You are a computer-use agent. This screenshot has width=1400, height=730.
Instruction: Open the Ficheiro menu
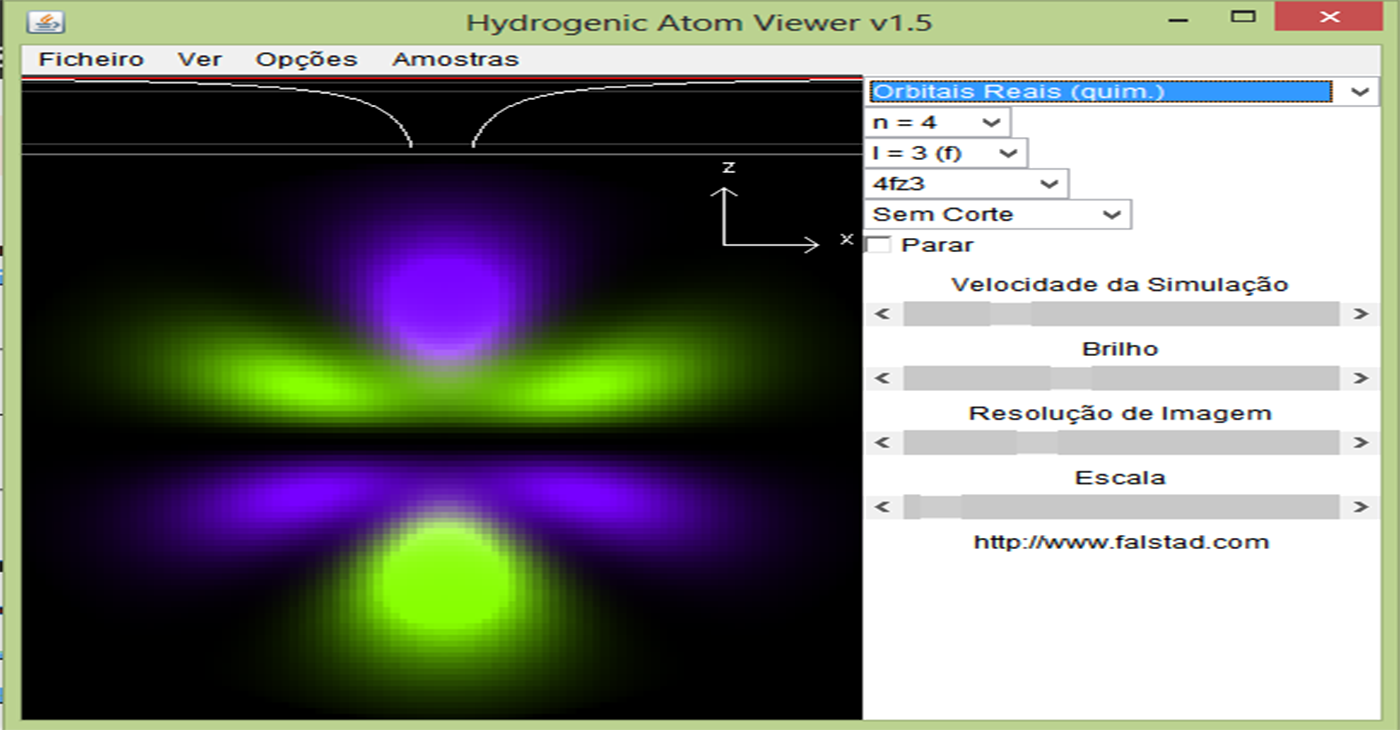click(x=91, y=59)
